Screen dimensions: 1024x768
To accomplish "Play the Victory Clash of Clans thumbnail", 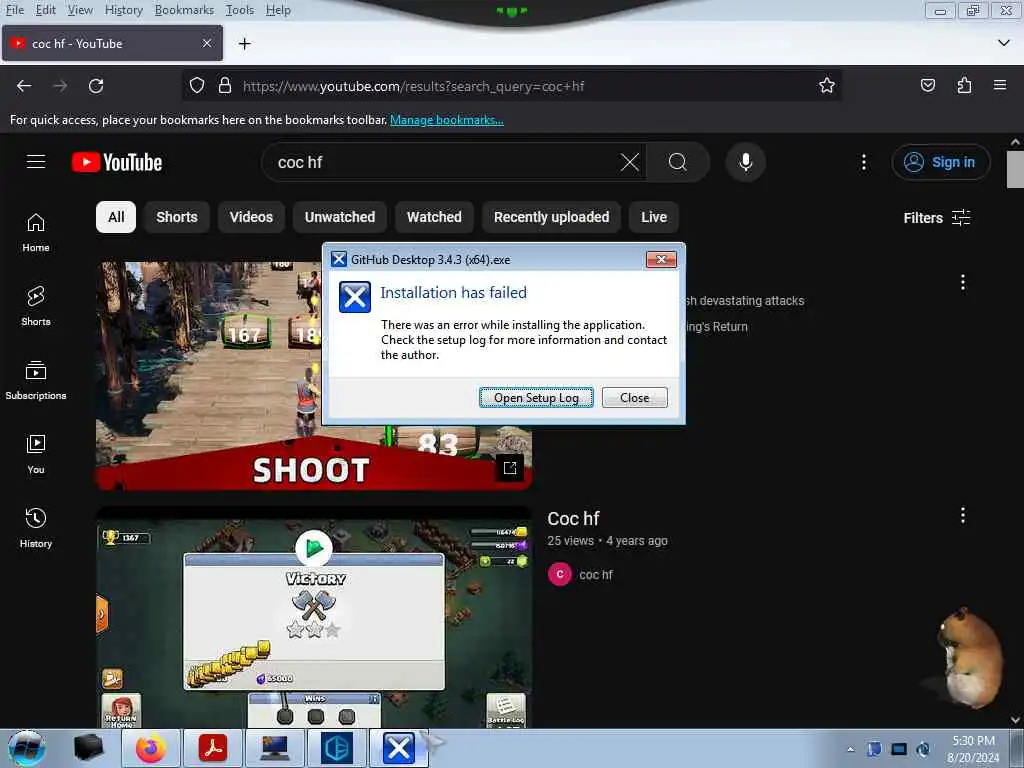I will point(313,617).
